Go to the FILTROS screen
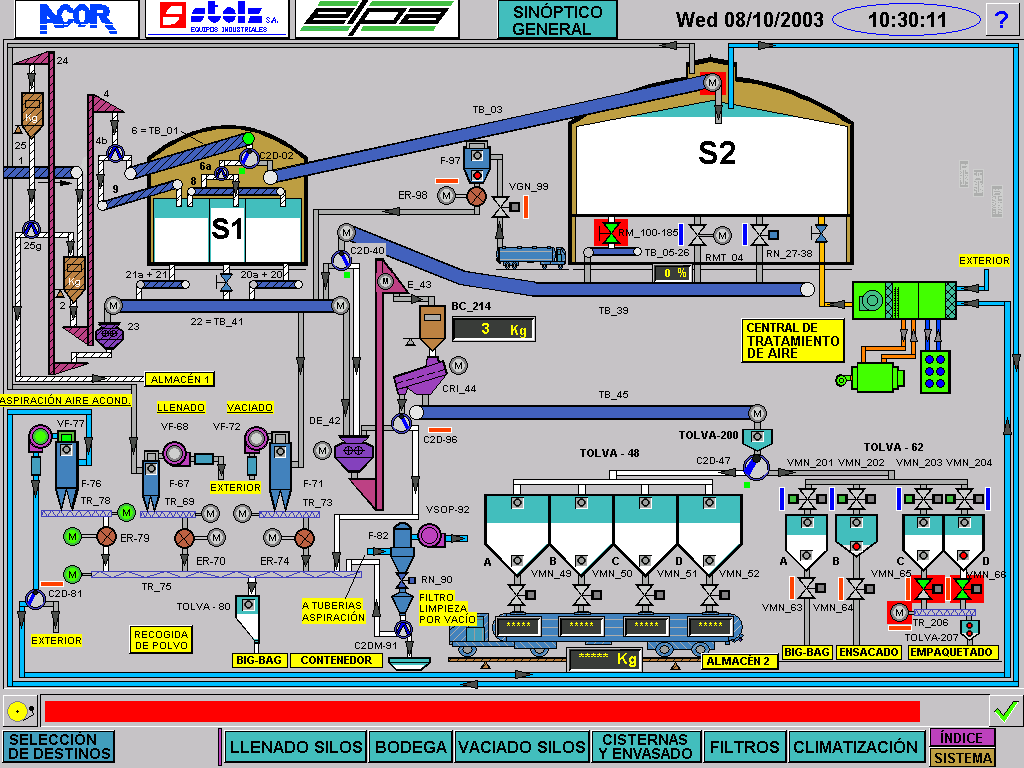The width and height of the screenshot is (1024, 768). click(x=744, y=746)
